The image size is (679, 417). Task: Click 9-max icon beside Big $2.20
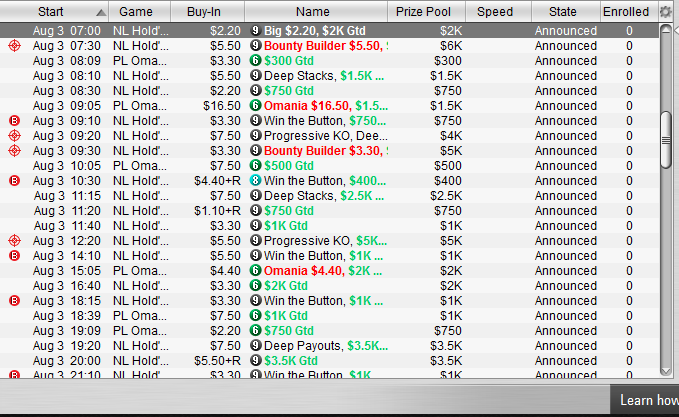(x=255, y=30)
